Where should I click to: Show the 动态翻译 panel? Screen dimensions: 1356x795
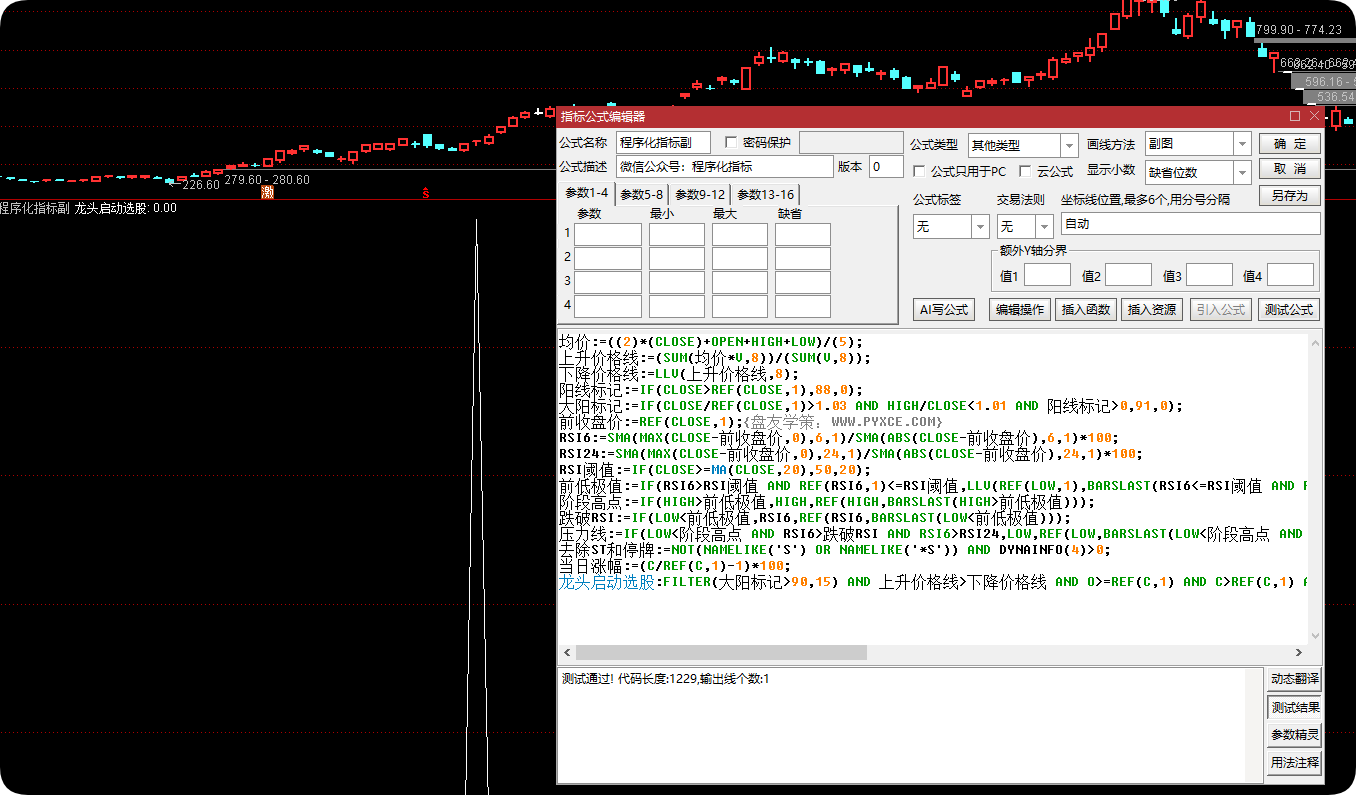(1294, 678)
